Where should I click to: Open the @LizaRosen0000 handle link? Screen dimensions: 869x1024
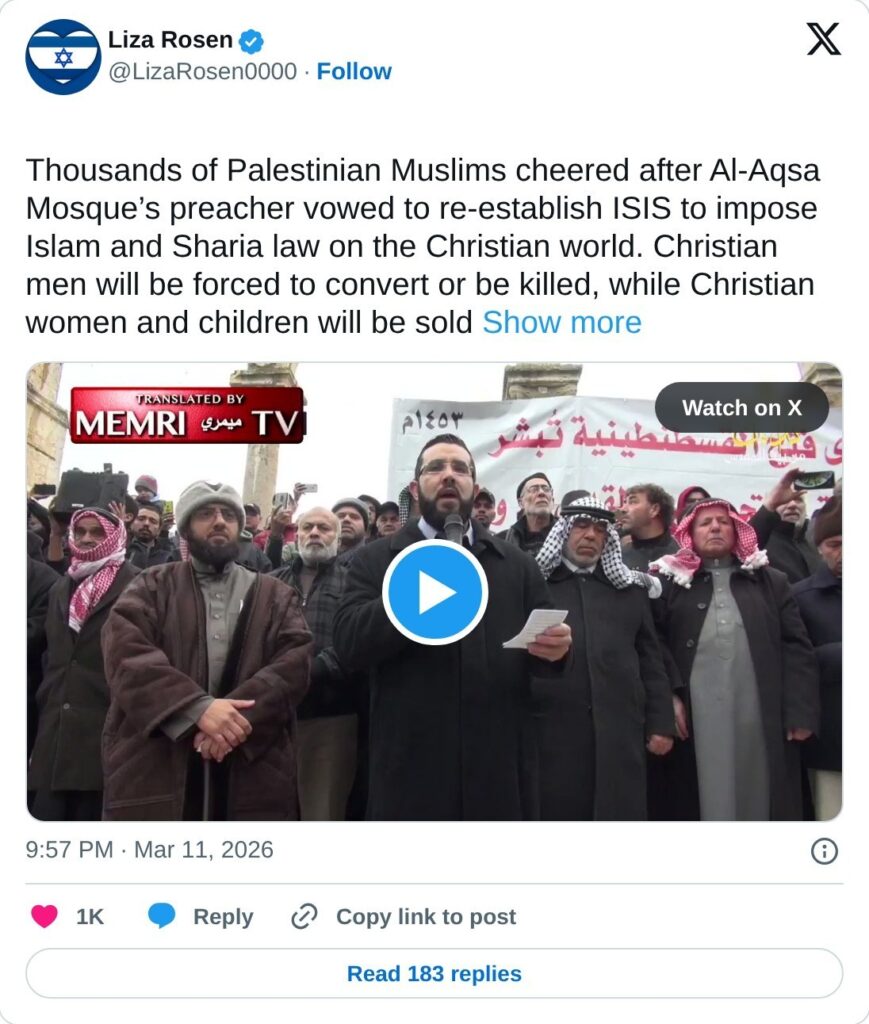[x=202, y=71]
